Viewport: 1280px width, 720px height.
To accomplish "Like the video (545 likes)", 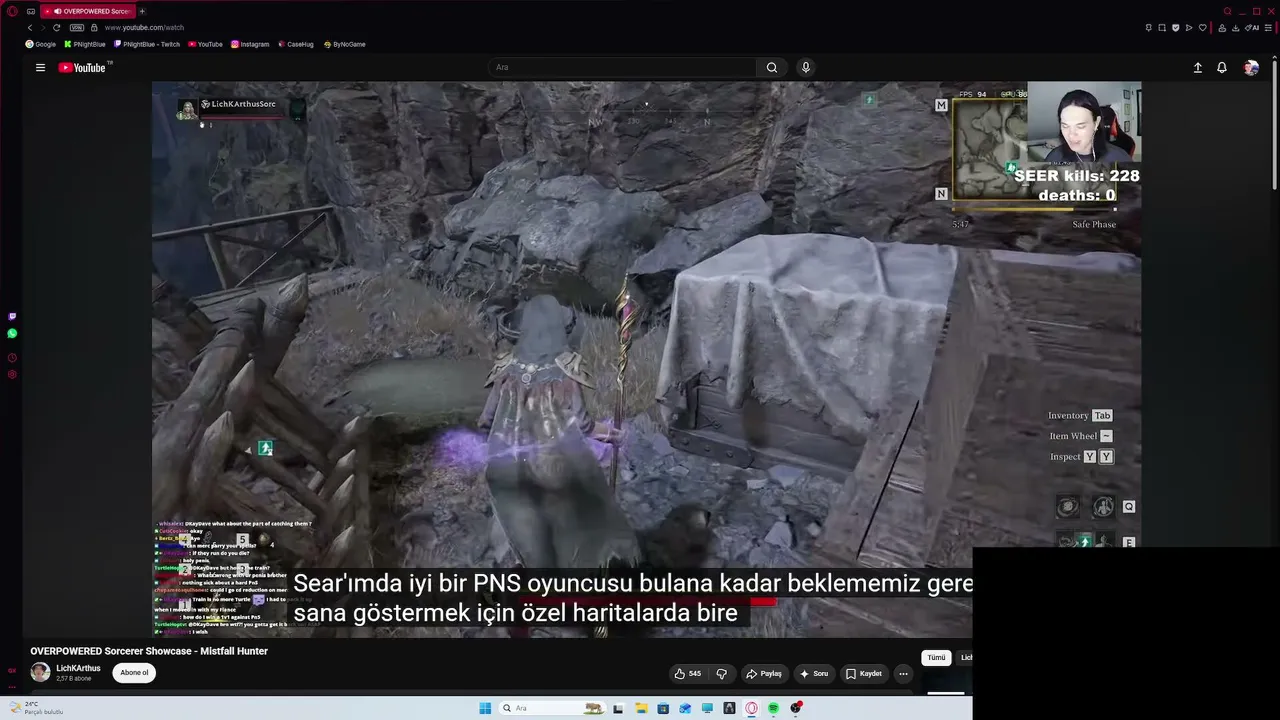I will [688, 674].
